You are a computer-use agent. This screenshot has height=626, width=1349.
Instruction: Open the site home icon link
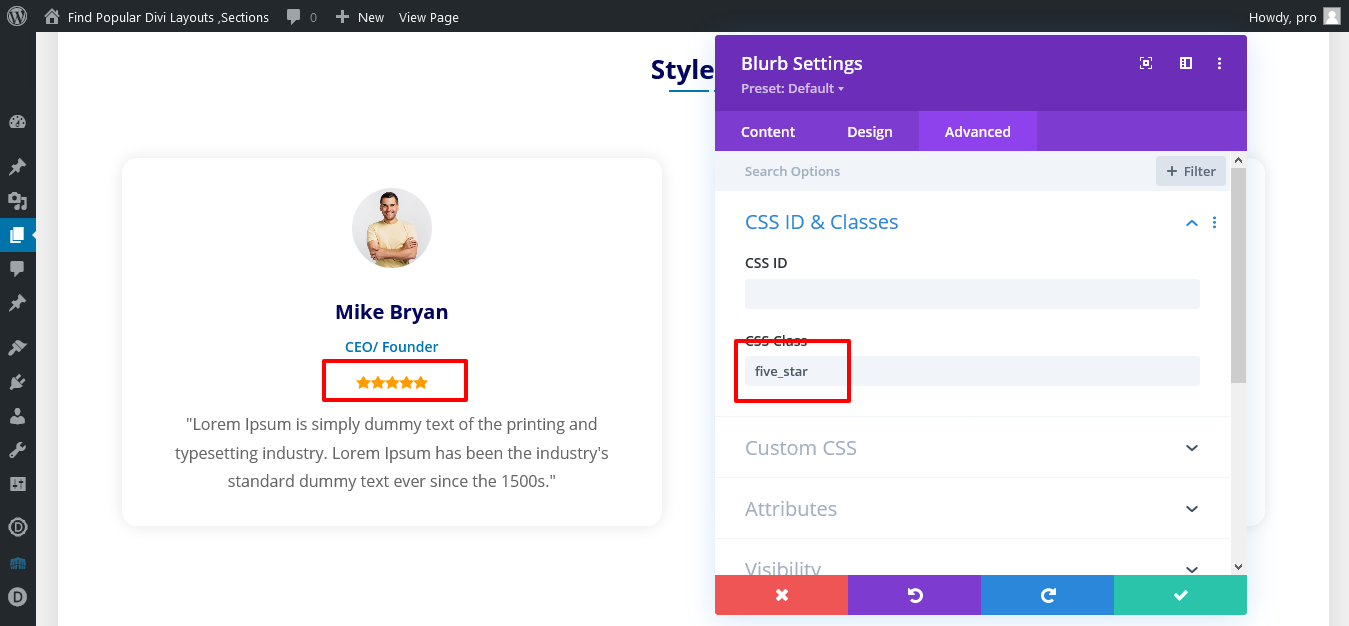pos(52,17)
